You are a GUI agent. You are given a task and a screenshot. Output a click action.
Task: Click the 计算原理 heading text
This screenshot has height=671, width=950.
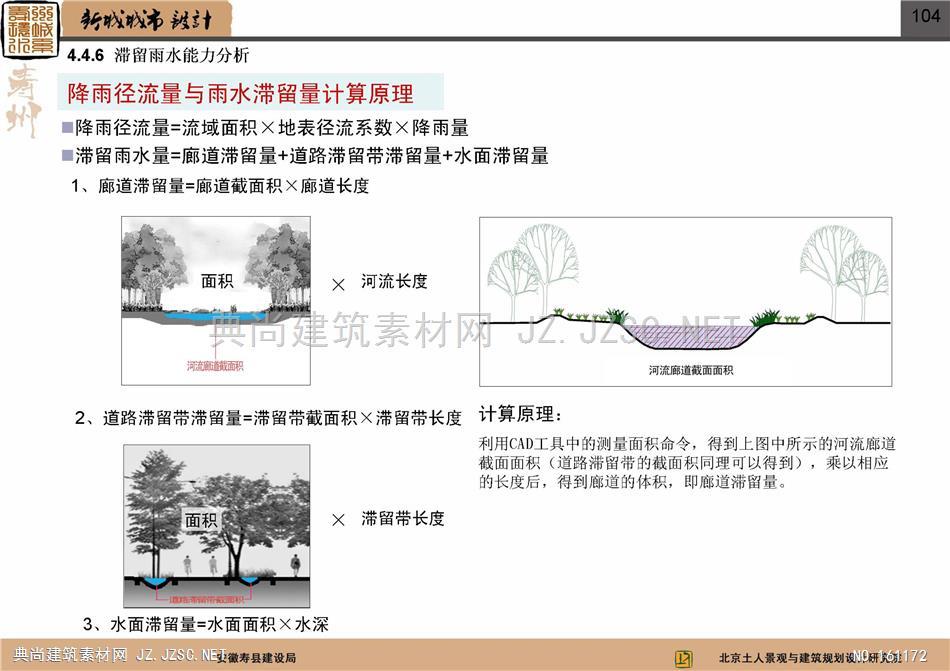(521, 415)
